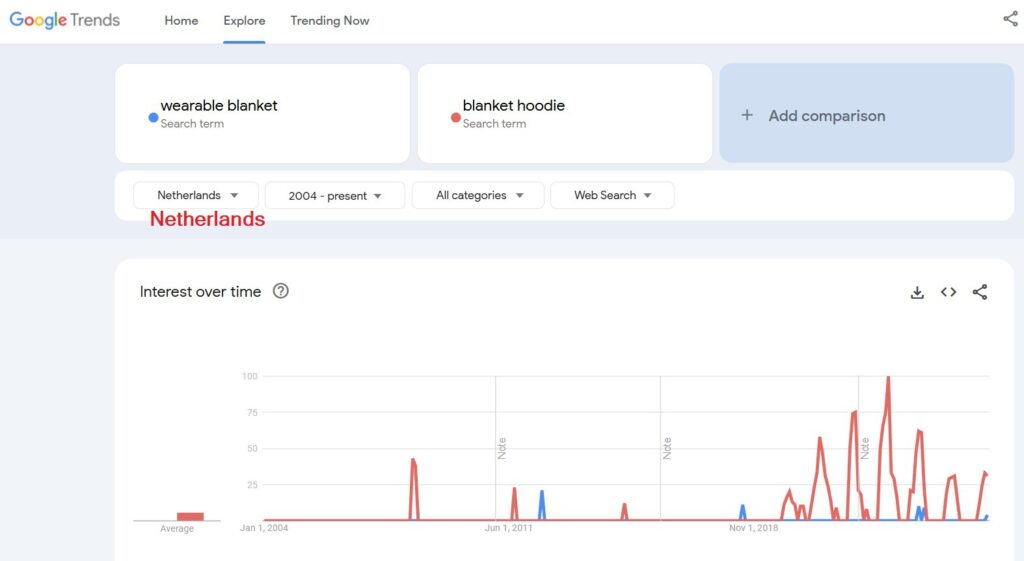Open the embed code icon for chart

948,292
